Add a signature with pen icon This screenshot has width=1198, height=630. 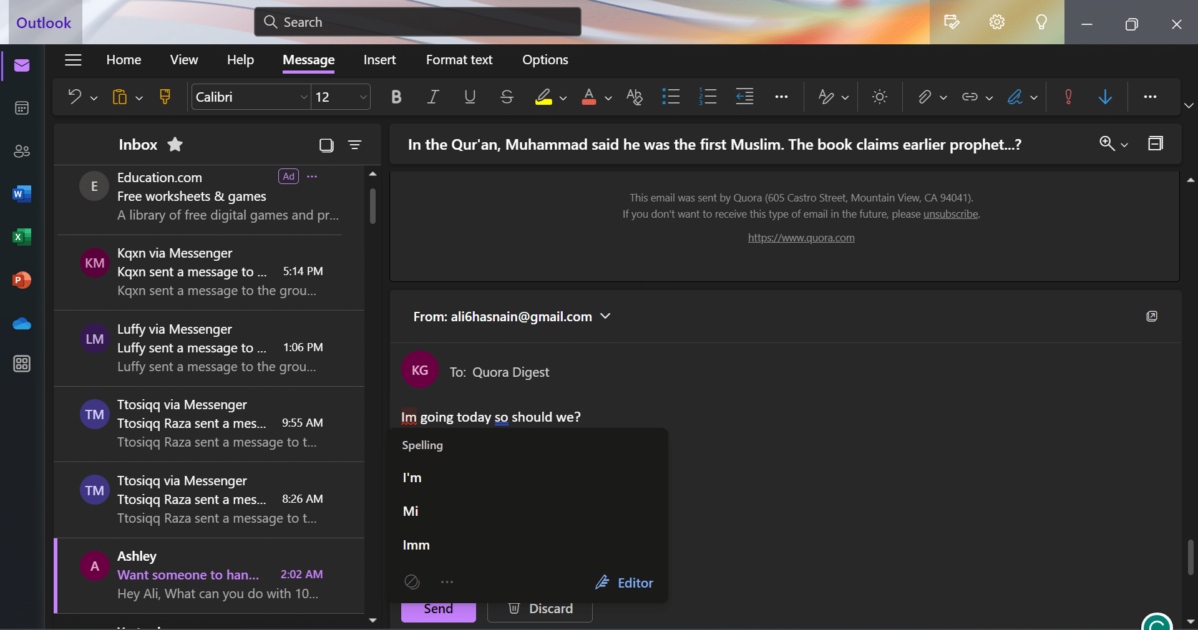[1015, 97]
